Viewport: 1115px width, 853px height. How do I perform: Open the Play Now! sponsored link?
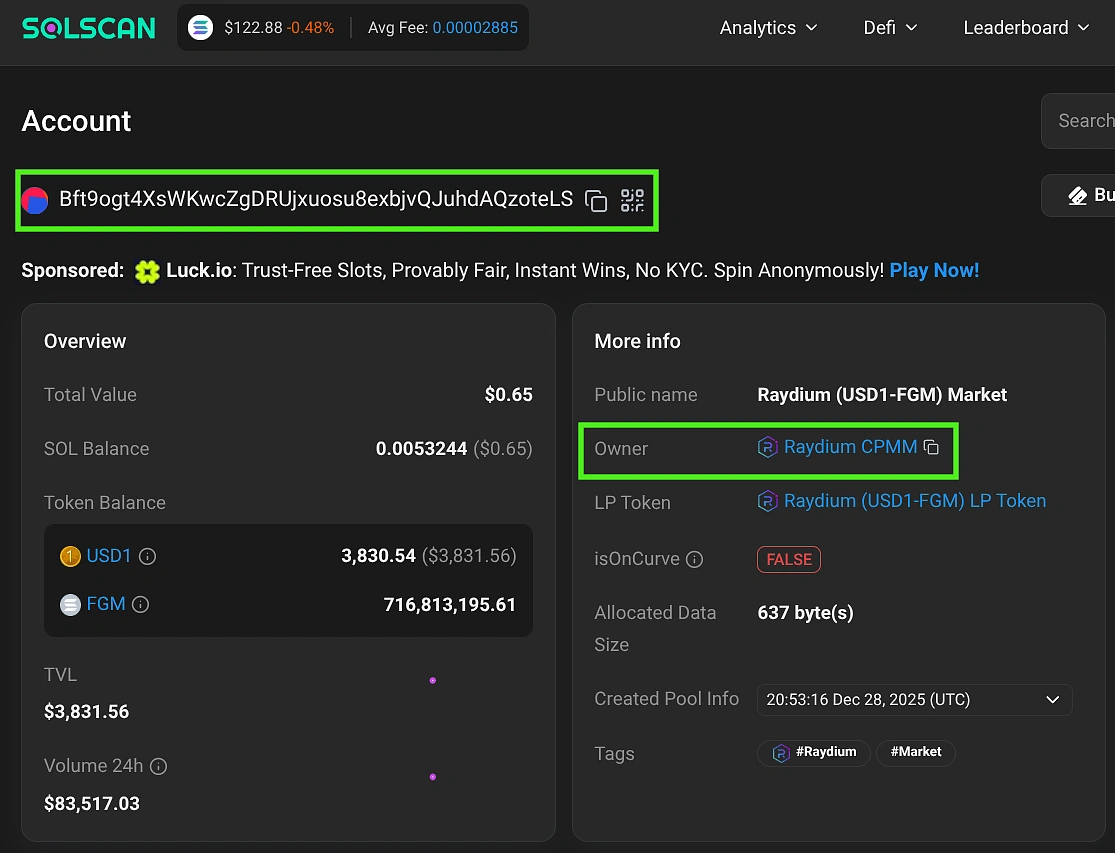[934, 270]
